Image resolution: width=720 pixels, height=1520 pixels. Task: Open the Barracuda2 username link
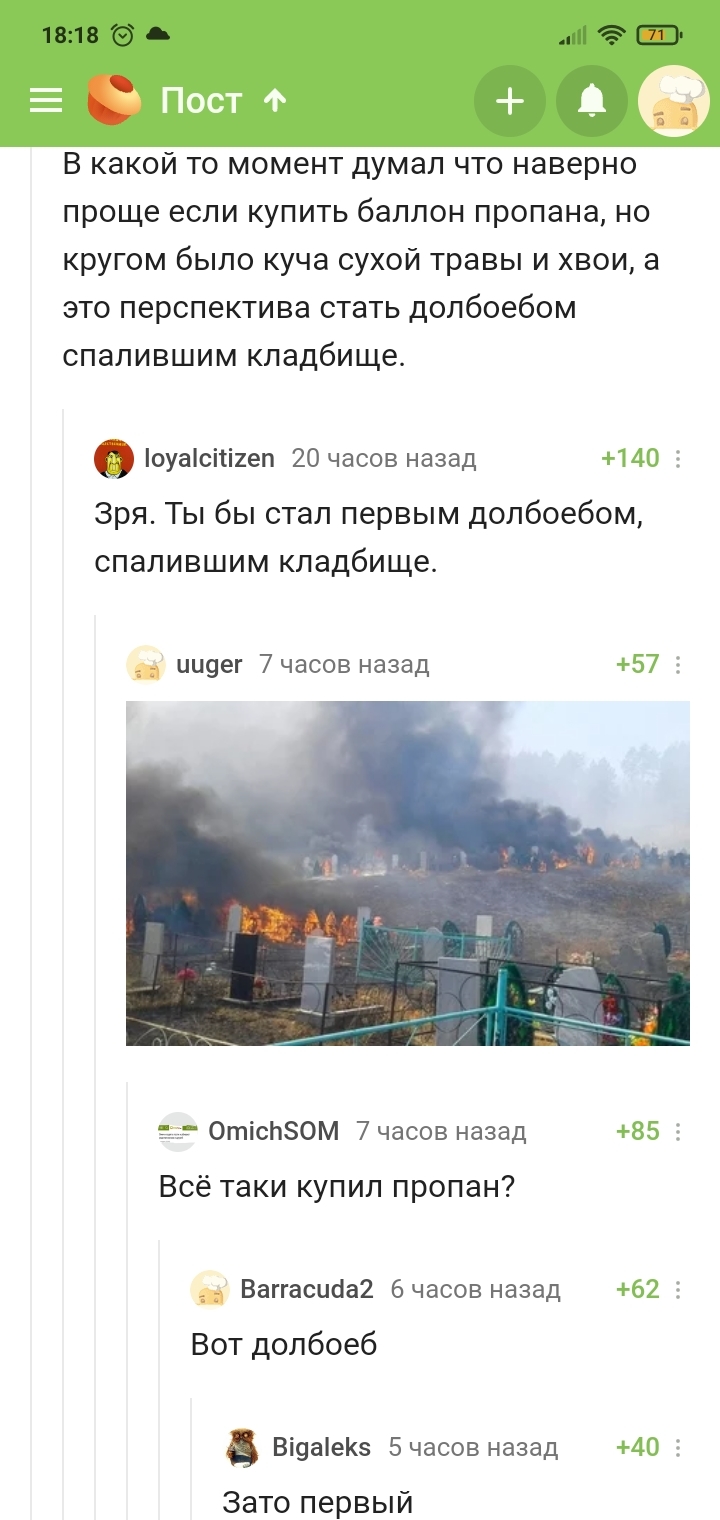[307, 1290]
